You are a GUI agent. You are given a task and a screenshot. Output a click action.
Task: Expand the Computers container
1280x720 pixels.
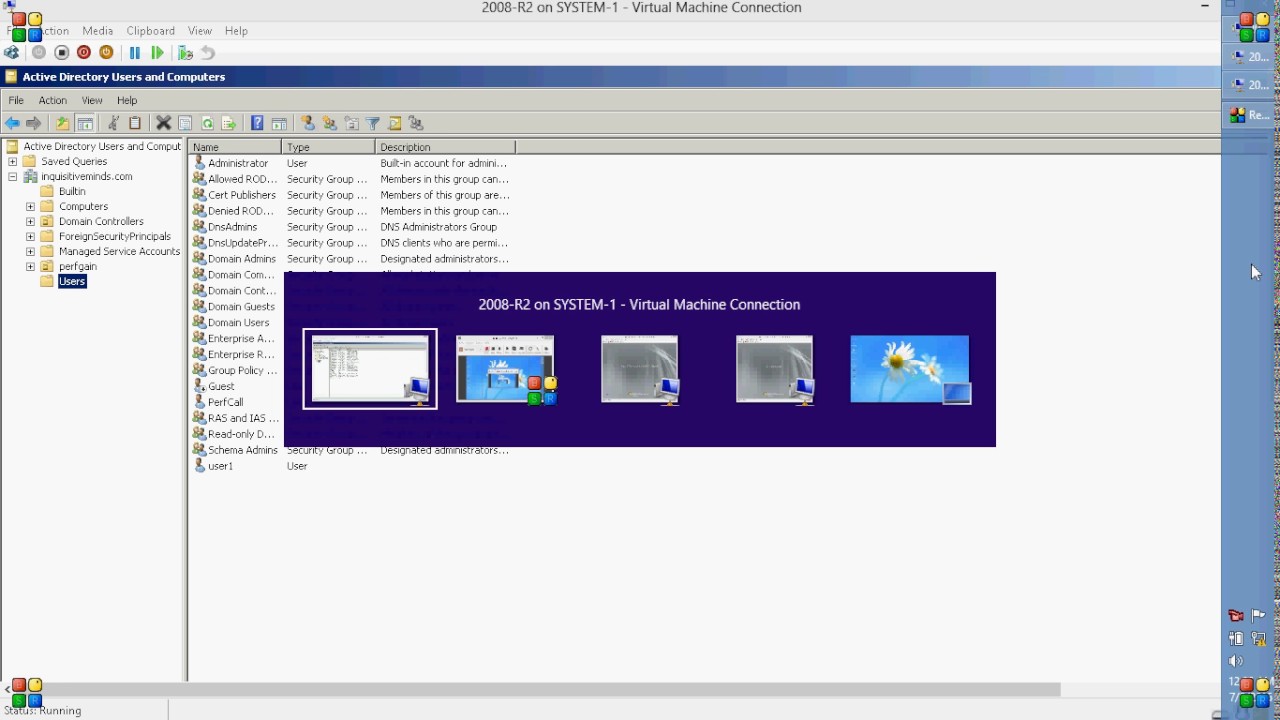tap(30, 206)
